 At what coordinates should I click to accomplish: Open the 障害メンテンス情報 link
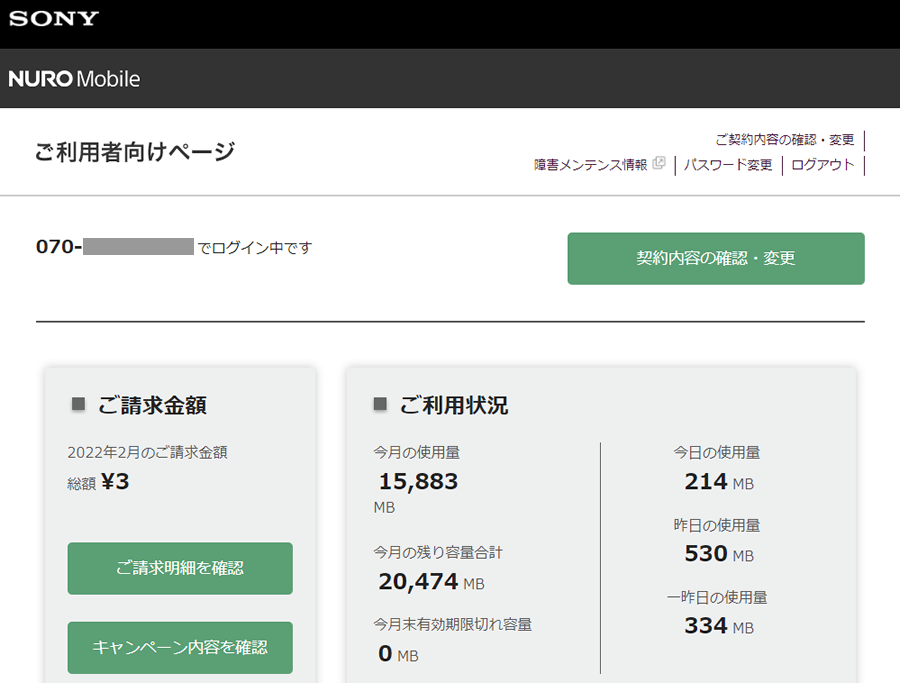click(x=590, y=165)
